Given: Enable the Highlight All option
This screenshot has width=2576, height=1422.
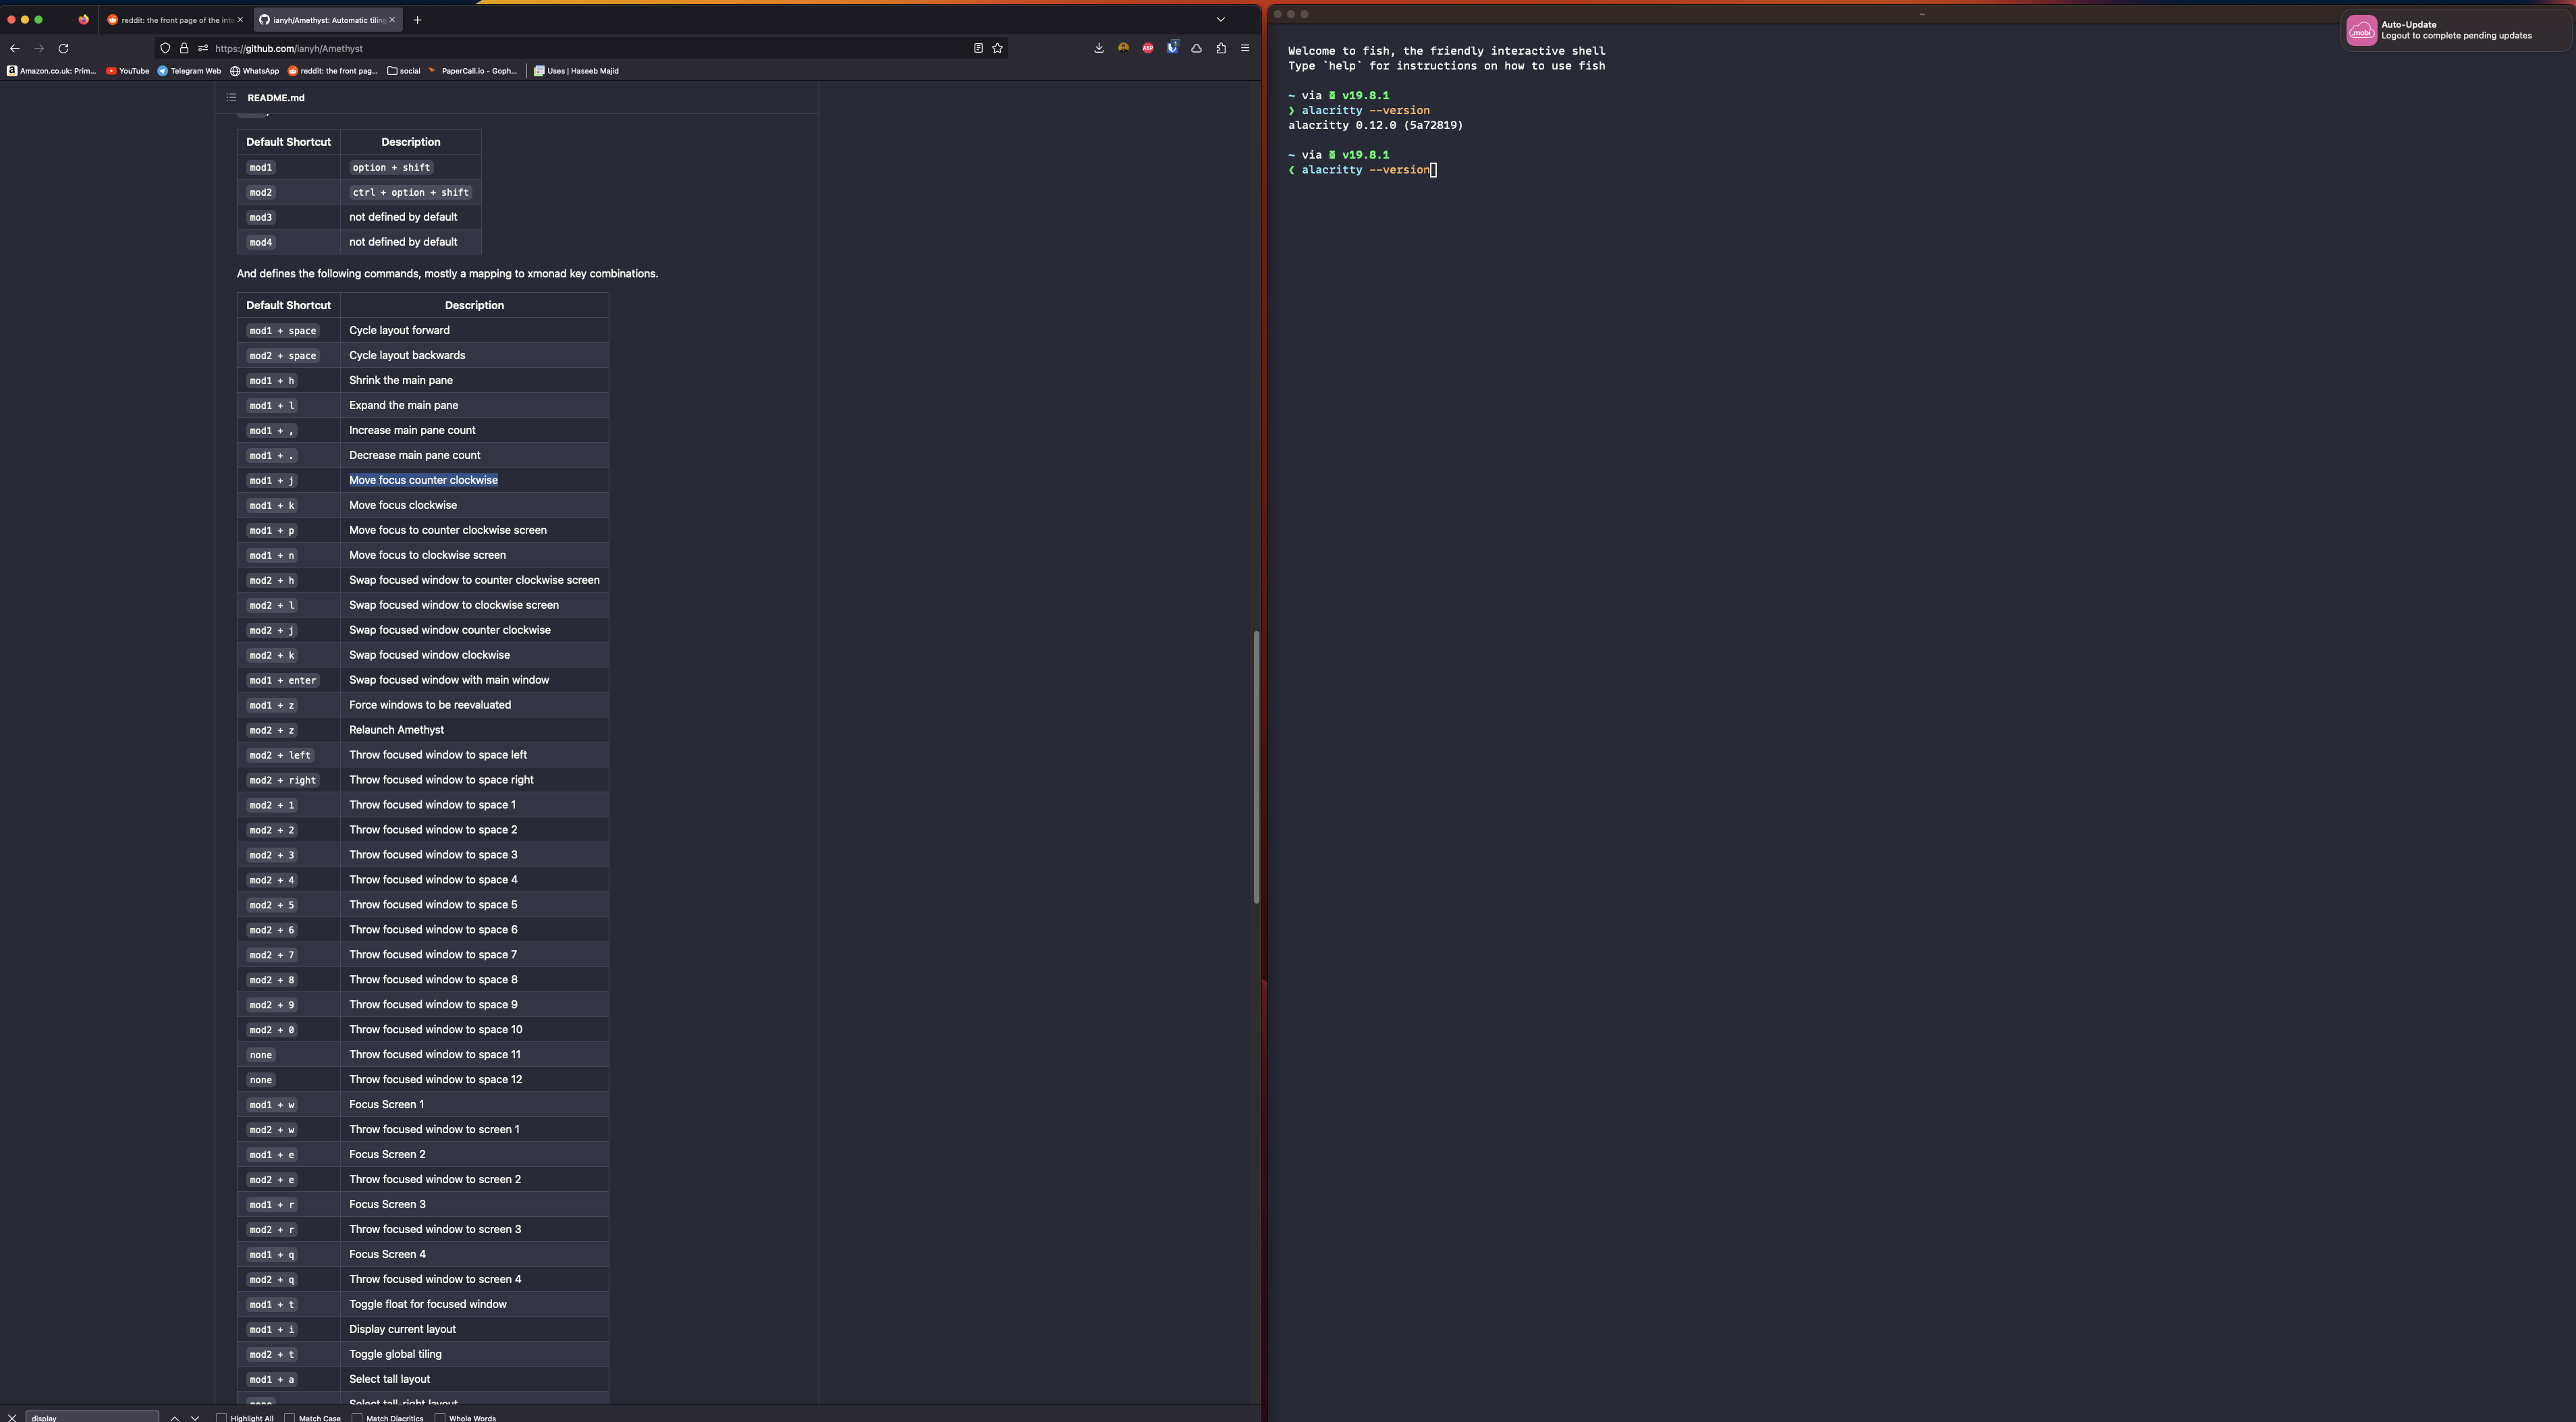Looking at the screenshot, I should pos(221,1417).
